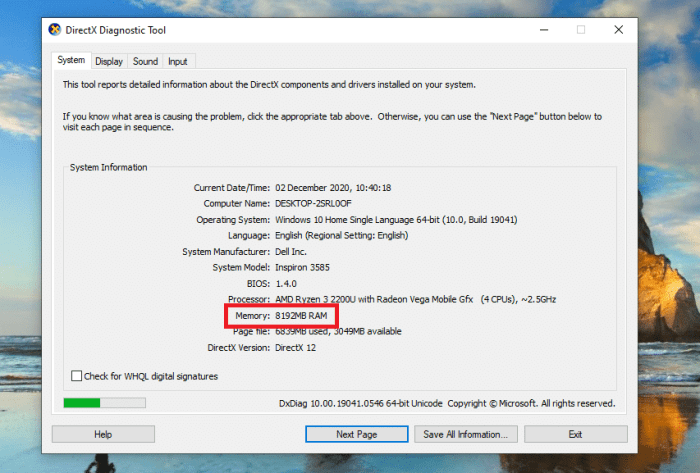Click the date value '02 December 2020, 10:40:18'

pos(333,188)
